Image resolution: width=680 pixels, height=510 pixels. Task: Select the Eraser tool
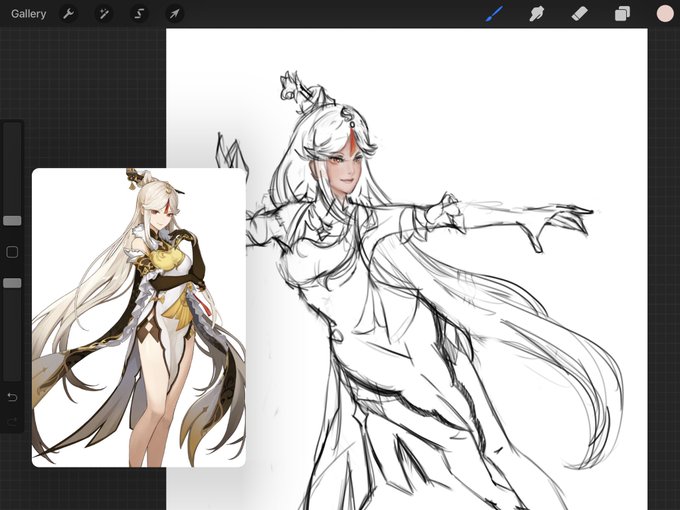click(x=580, y=14)
